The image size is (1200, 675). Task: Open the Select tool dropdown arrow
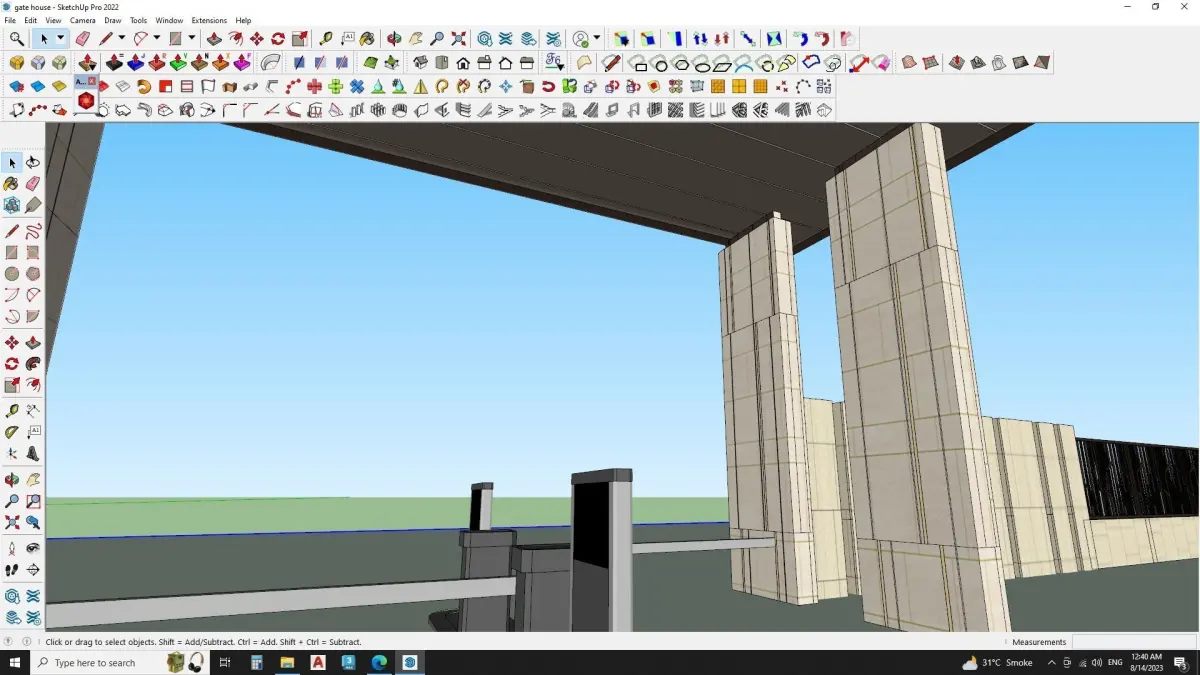pyautogui.click(x=60, y=39)
